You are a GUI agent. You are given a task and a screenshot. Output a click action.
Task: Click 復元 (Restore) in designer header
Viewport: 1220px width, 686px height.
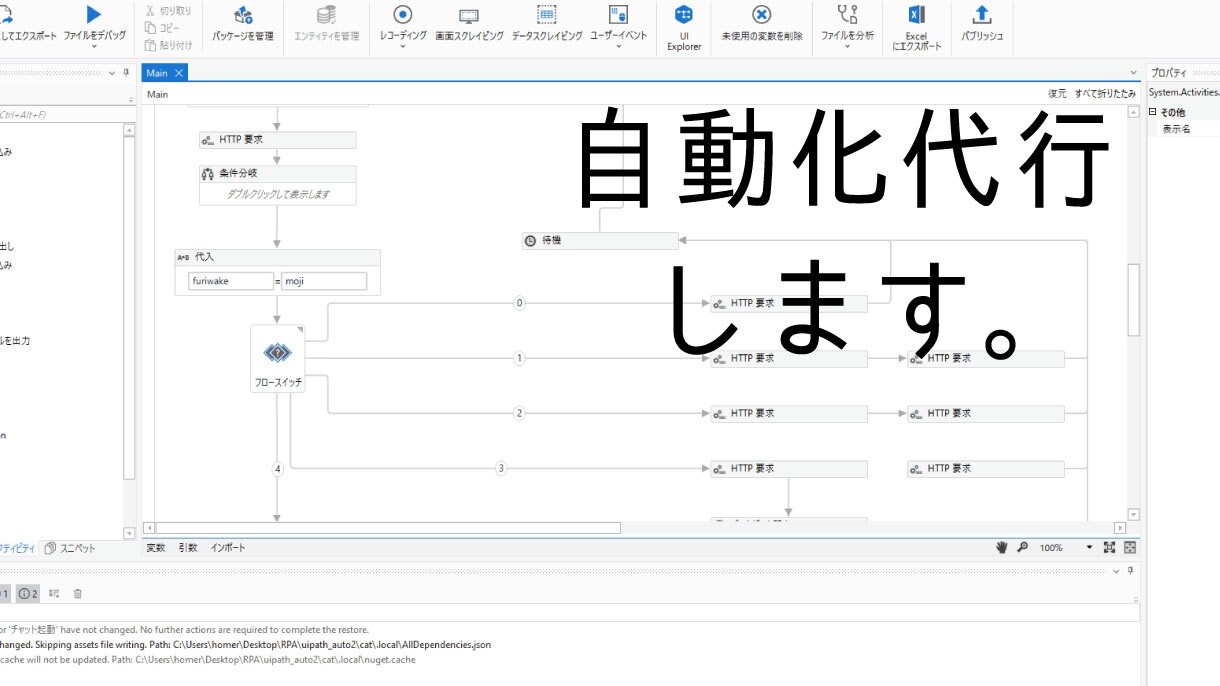(1057, 93)
